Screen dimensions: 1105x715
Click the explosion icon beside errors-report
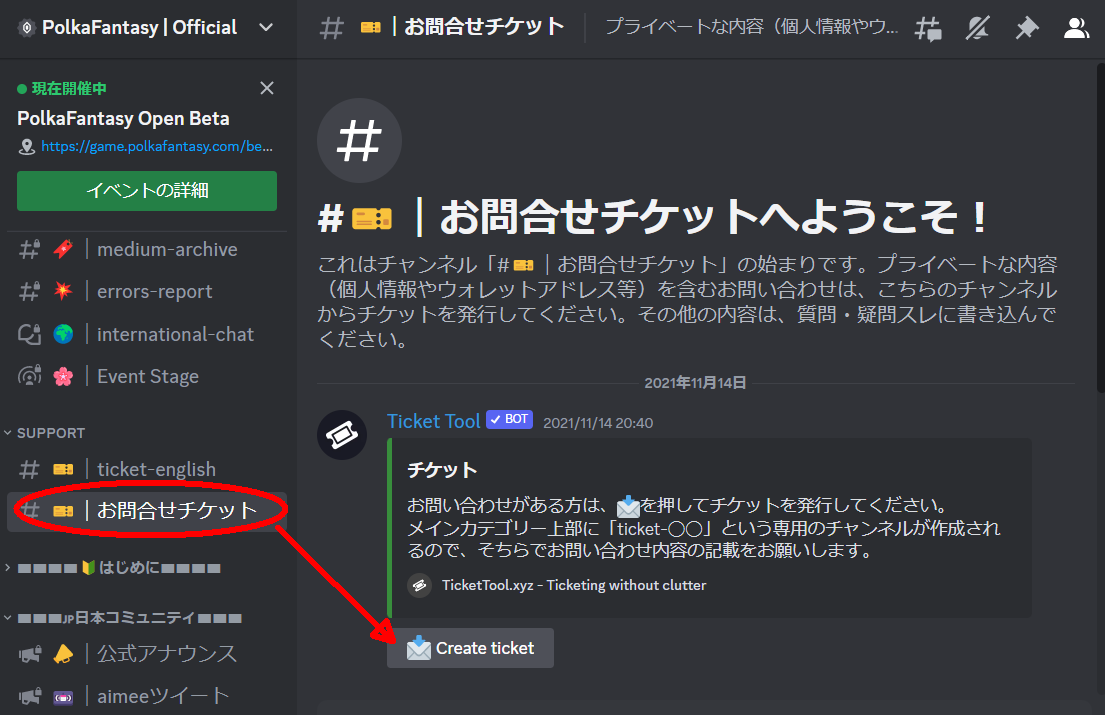point(63,291)
